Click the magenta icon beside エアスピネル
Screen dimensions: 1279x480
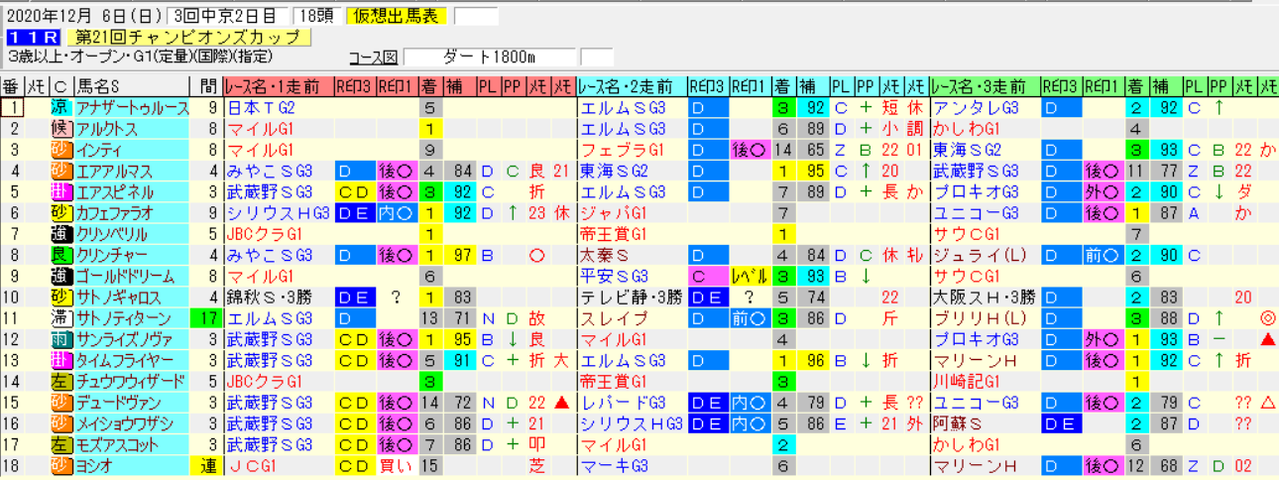point(60,192)
